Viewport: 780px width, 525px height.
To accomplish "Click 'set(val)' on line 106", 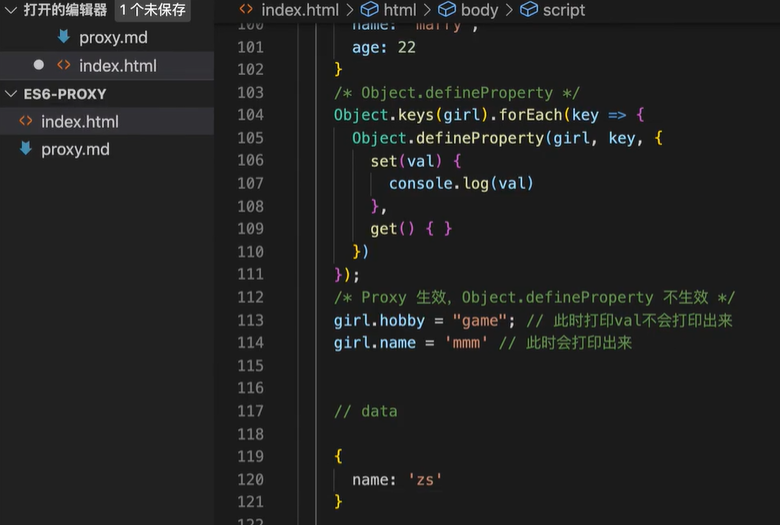I will pyautogui.click(x=406, y=161).
